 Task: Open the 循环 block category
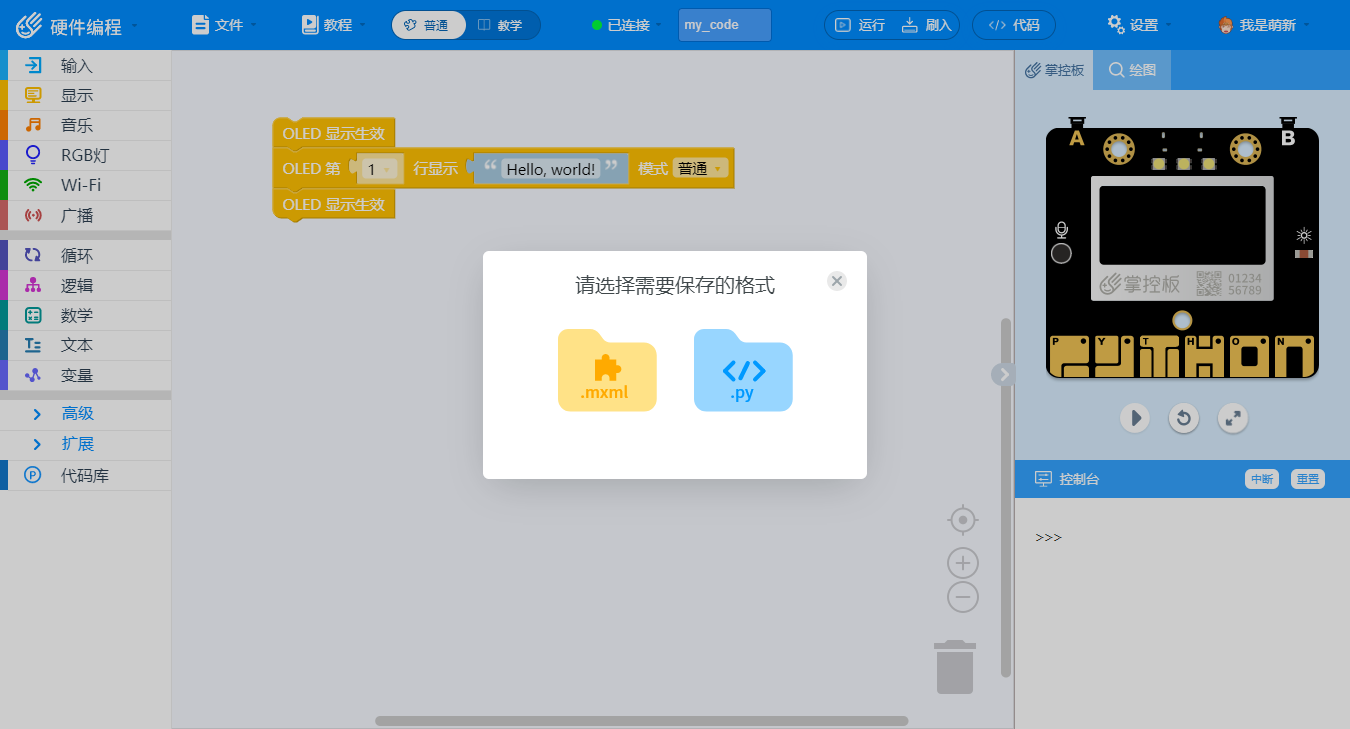86,256
